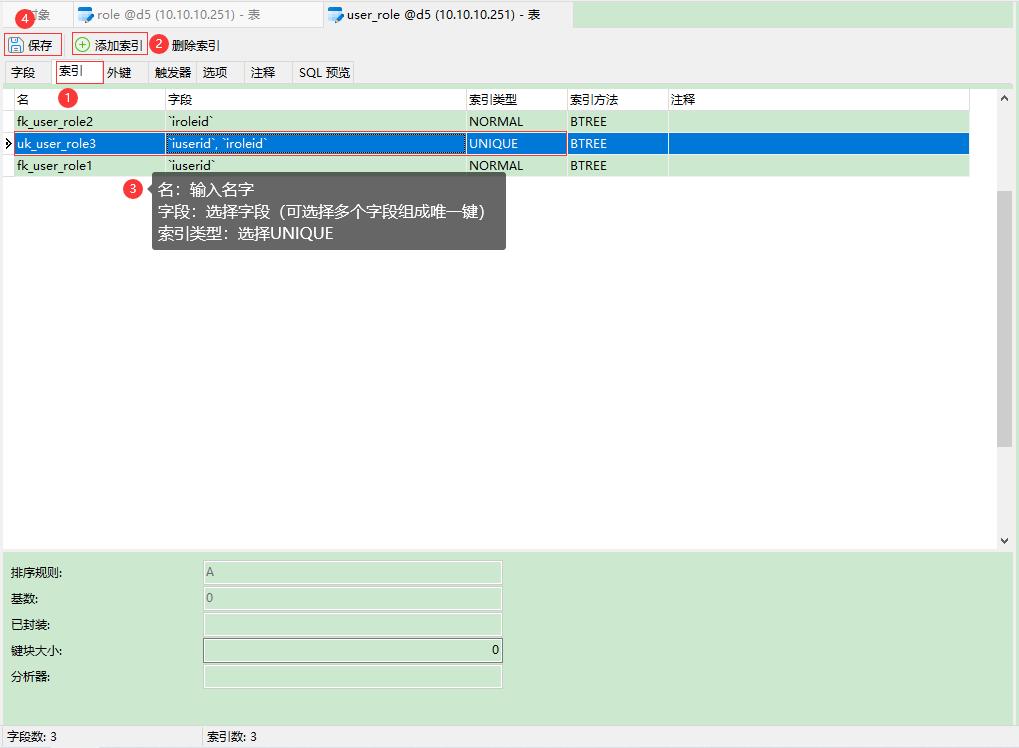Click the row indicator arrow of uk_user_role3
1019x748 pixels.
[x=8, y=144]
